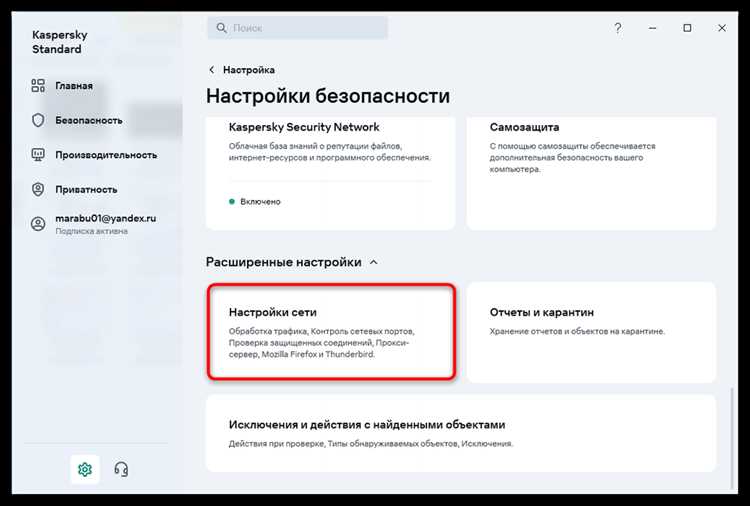Click the Расширенные настройки heading
Viewport: 750px width, 506px height.
(x=284, y=262)
